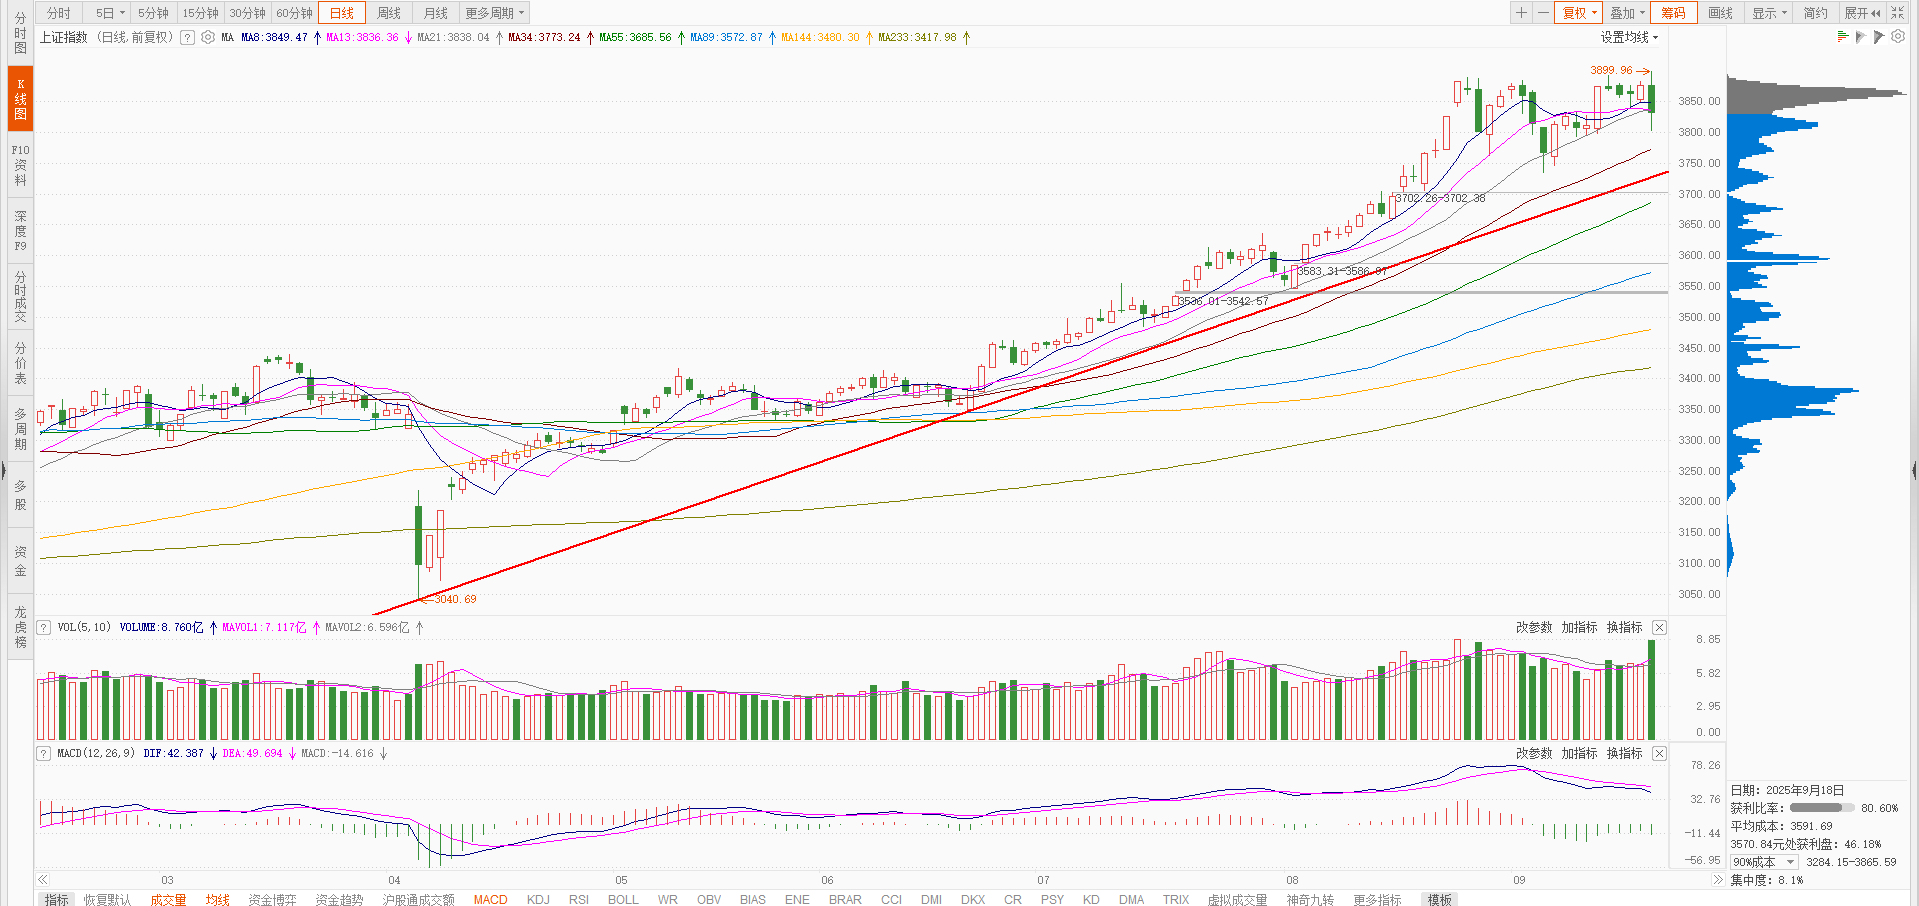Image resolution: width=1919 pixels, height=906 pixels.
Task: Open the 90%成本 cost dropdown
Action: click(1764, 862)
